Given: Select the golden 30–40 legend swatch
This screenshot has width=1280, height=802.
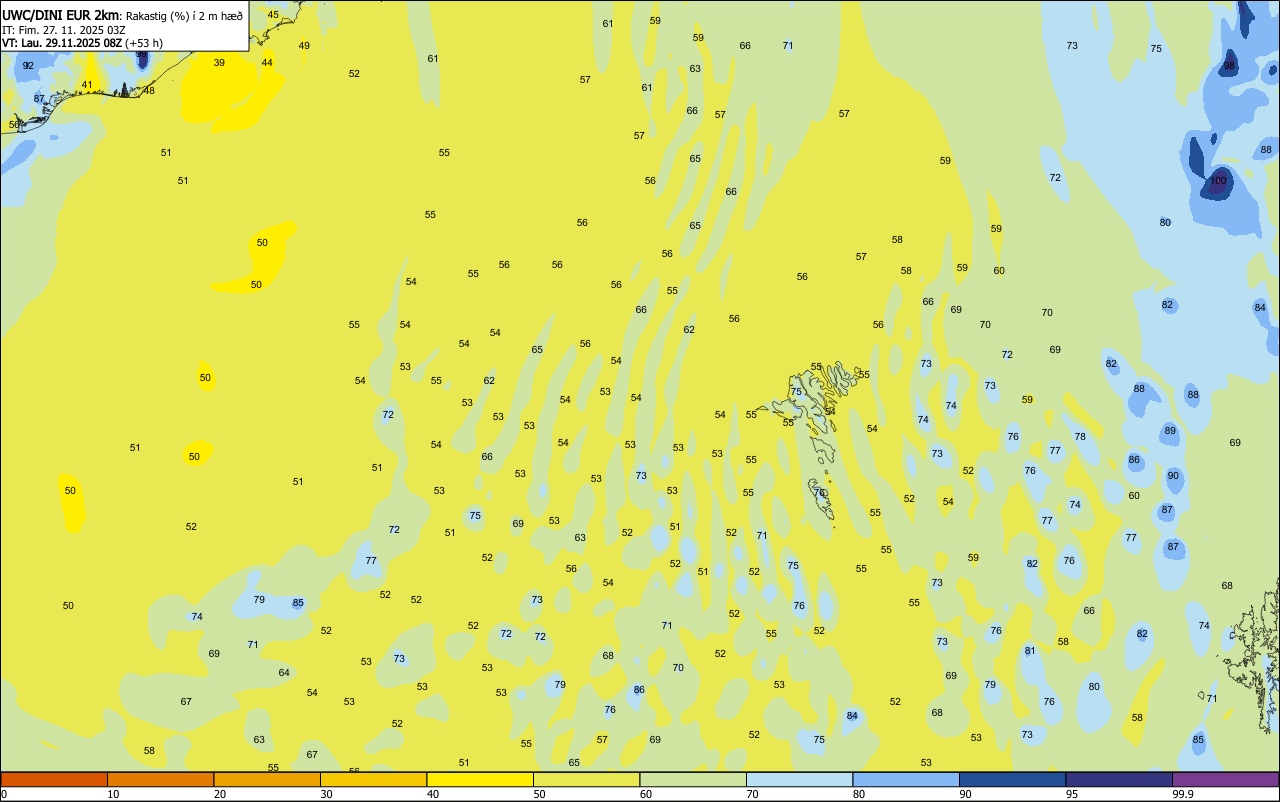Looking at the screenshot, I should (x=373, y=779).
